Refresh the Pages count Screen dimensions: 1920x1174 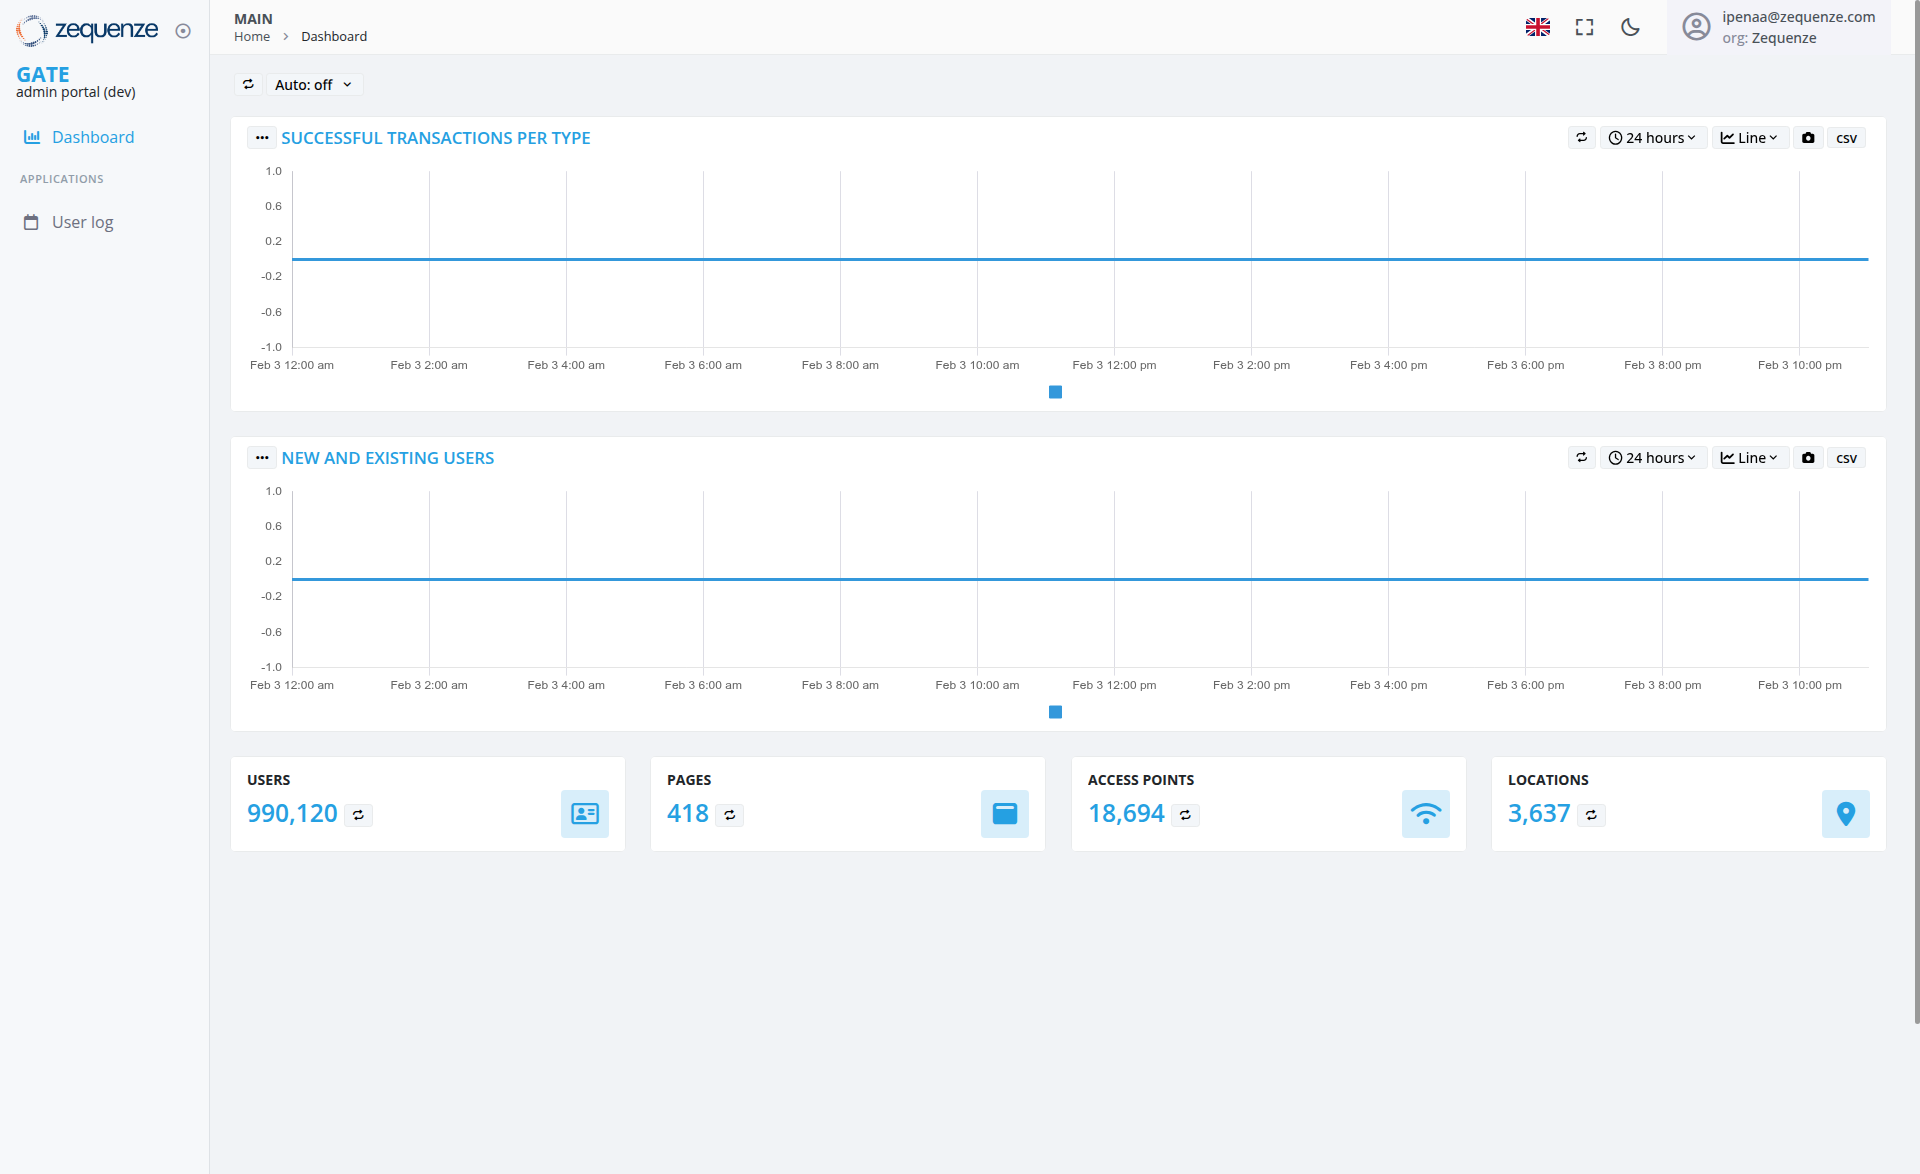pyautogui.click(x=730, y=815)
